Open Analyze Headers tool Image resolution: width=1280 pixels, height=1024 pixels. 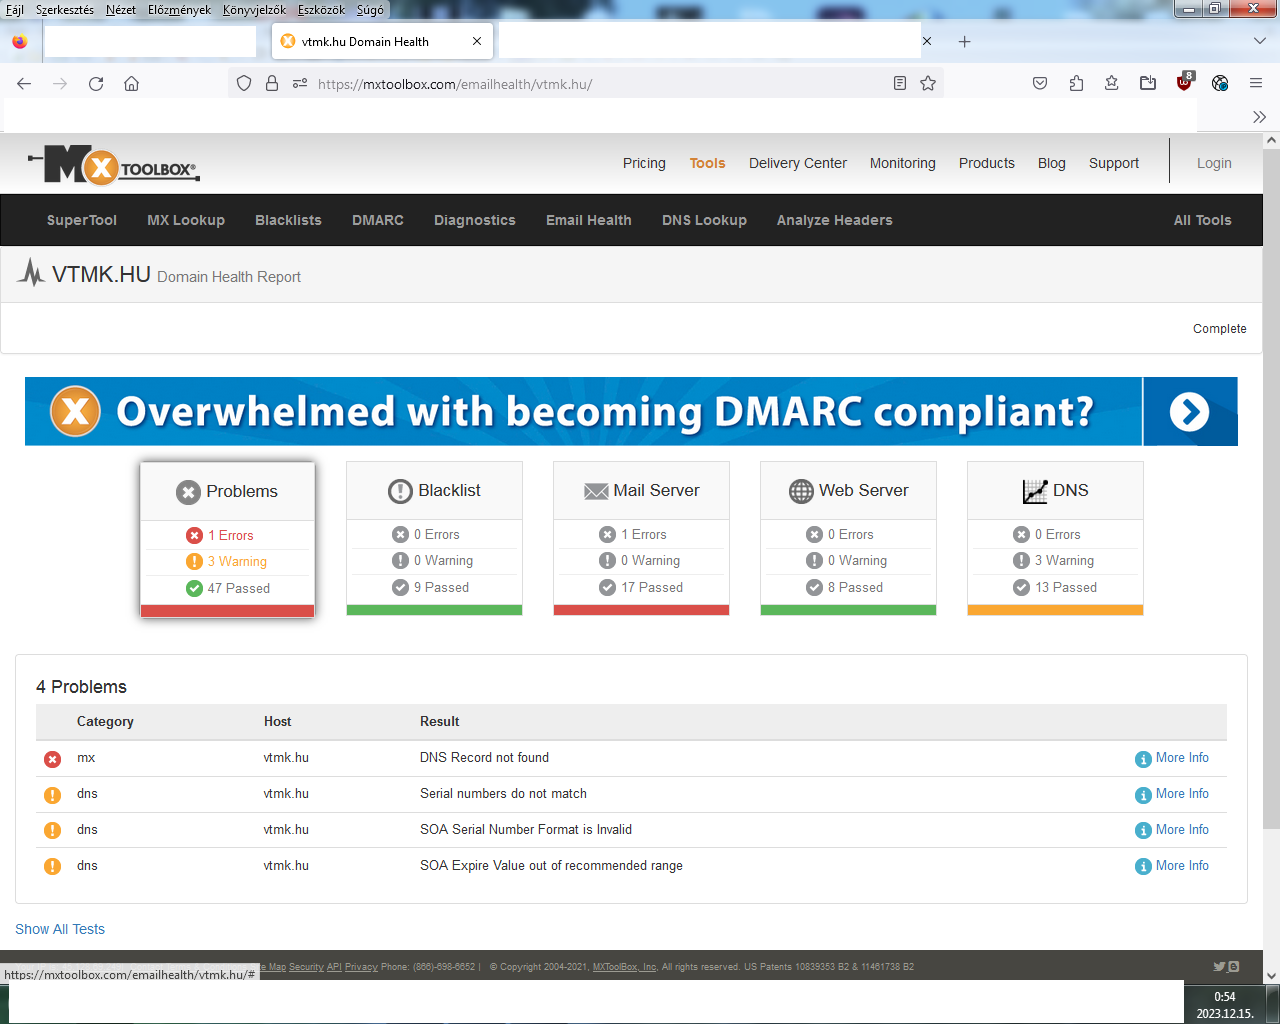(835, 220)
